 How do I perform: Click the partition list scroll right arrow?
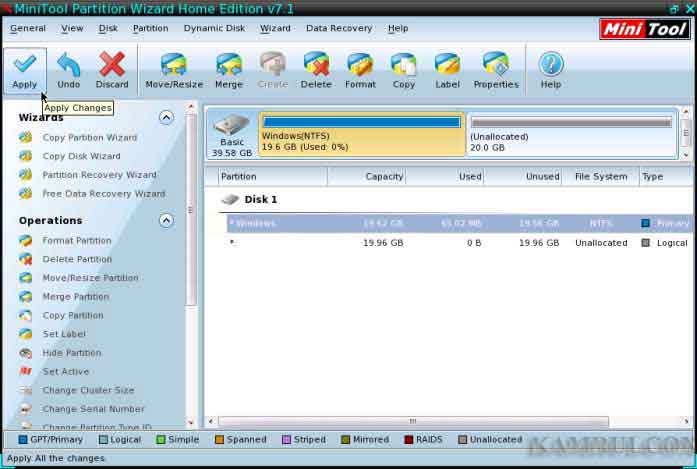coord(686,421)
